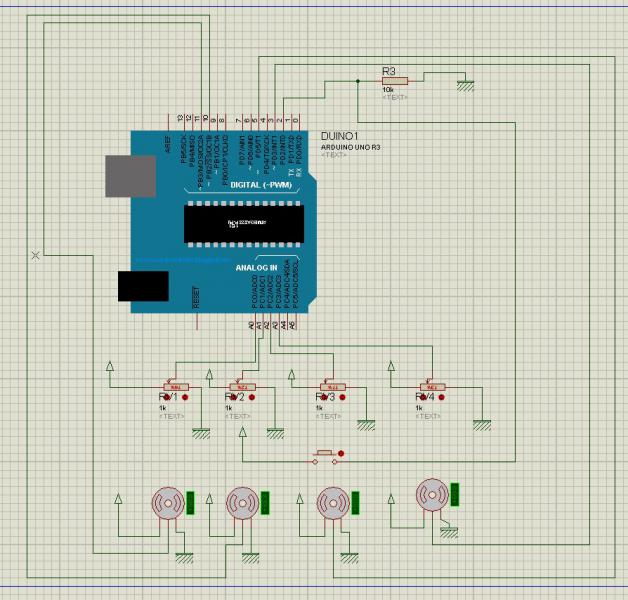This screenshot has width=628, height=600.
Task: Select the servo motor below RV2
Action: click(x=242, y=503)
